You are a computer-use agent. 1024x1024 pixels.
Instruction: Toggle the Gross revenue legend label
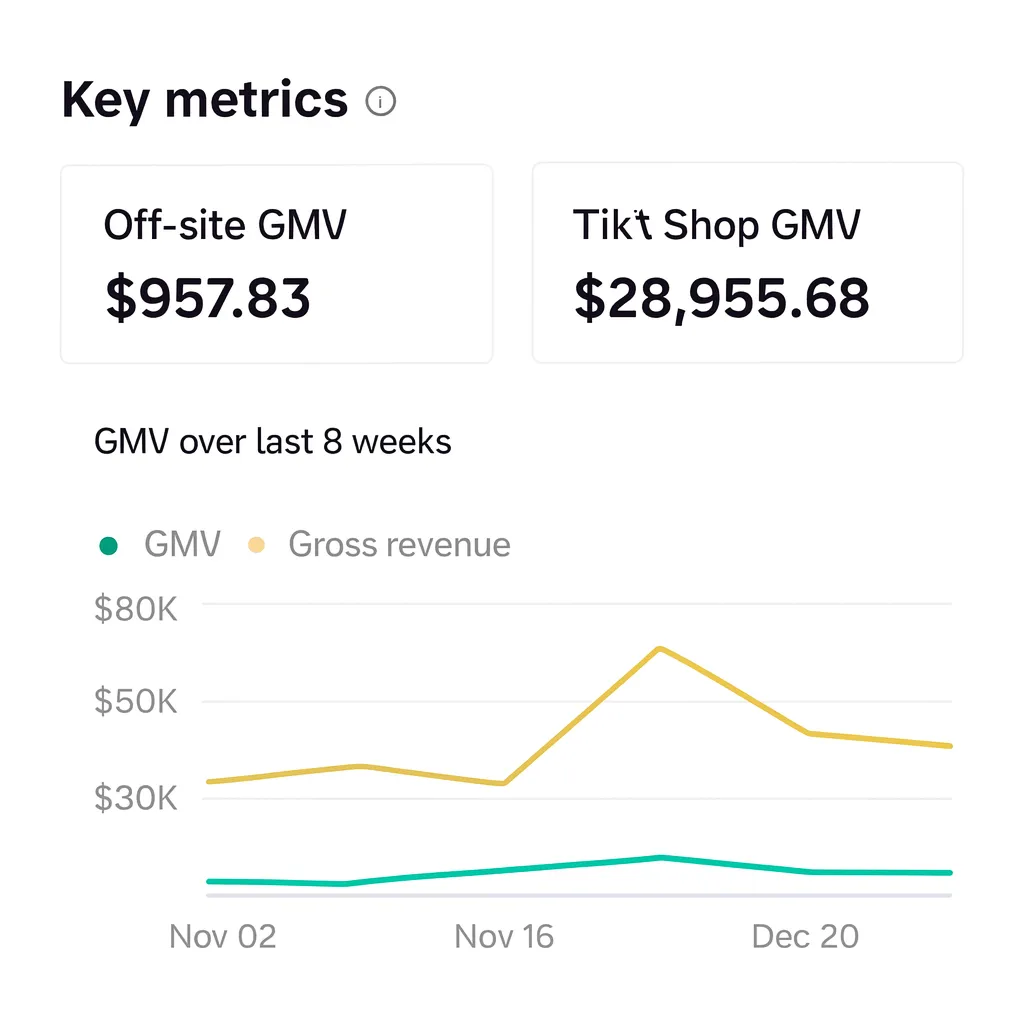[399, 545]
